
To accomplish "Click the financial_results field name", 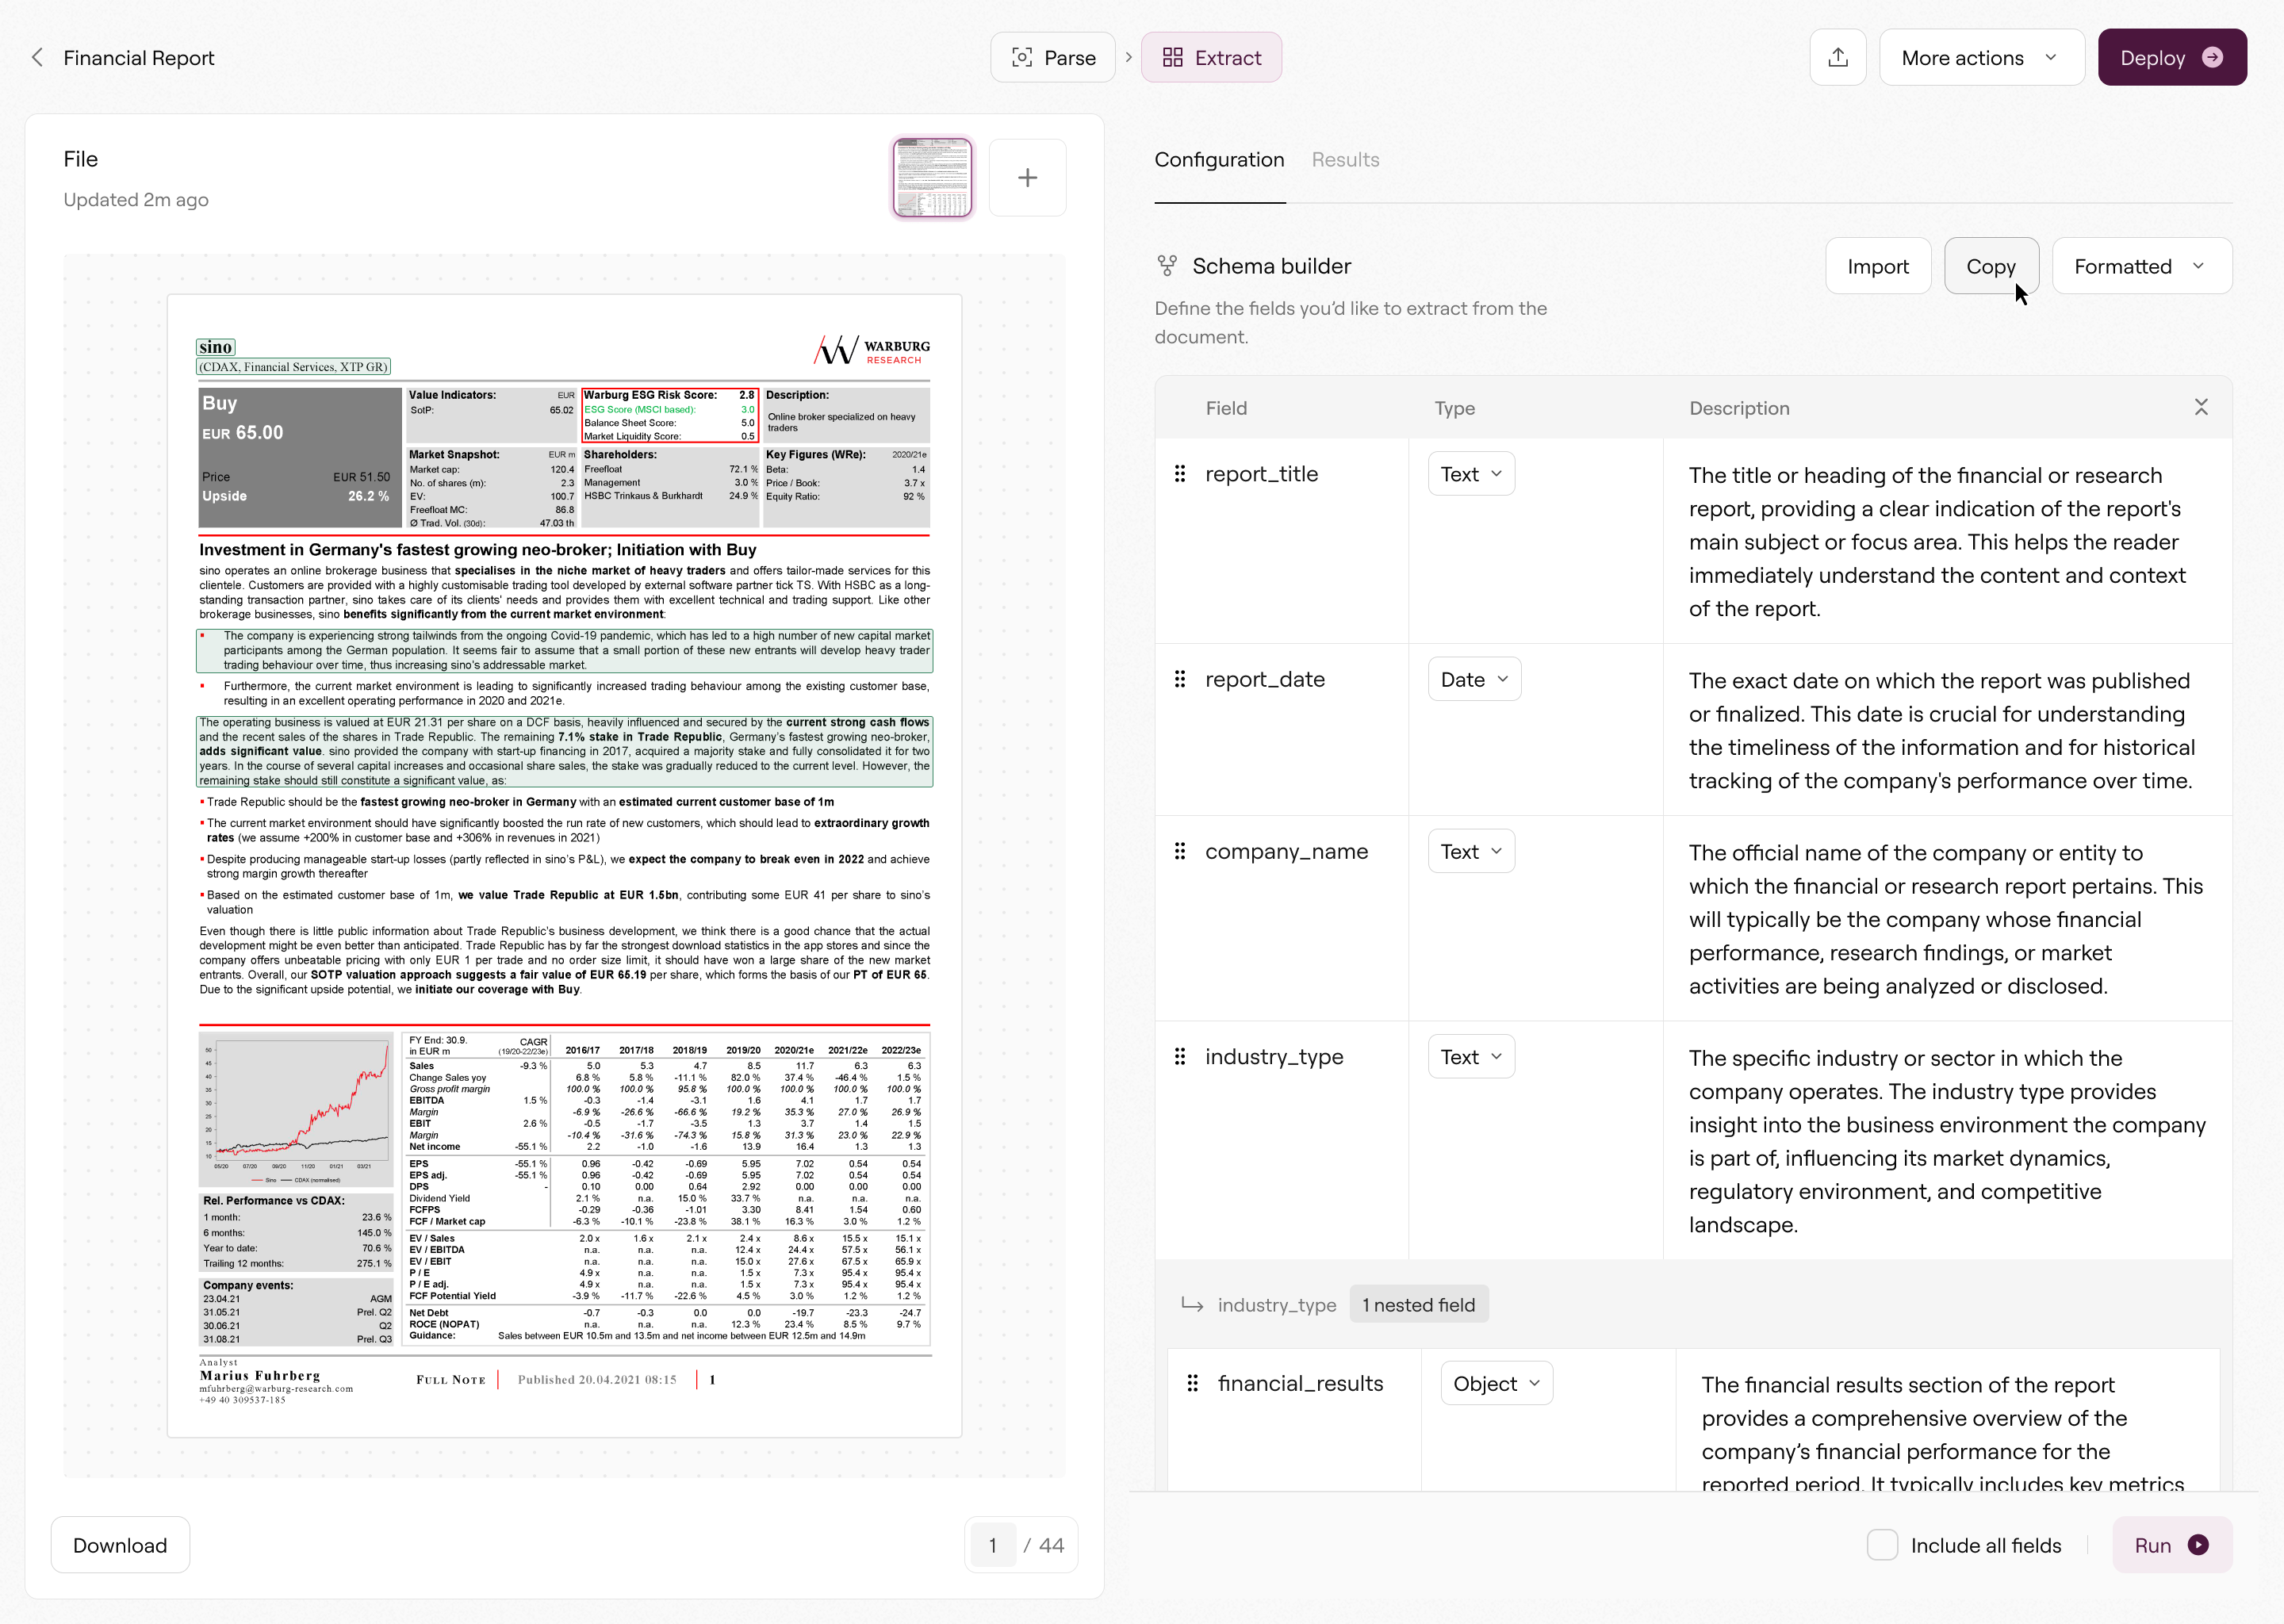I will 1300,1383.
